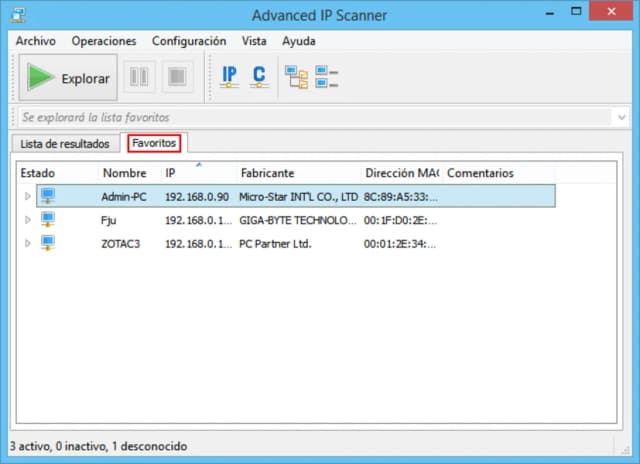Click the favorites range input field
The image size is (640, 464).
point(315,118)
